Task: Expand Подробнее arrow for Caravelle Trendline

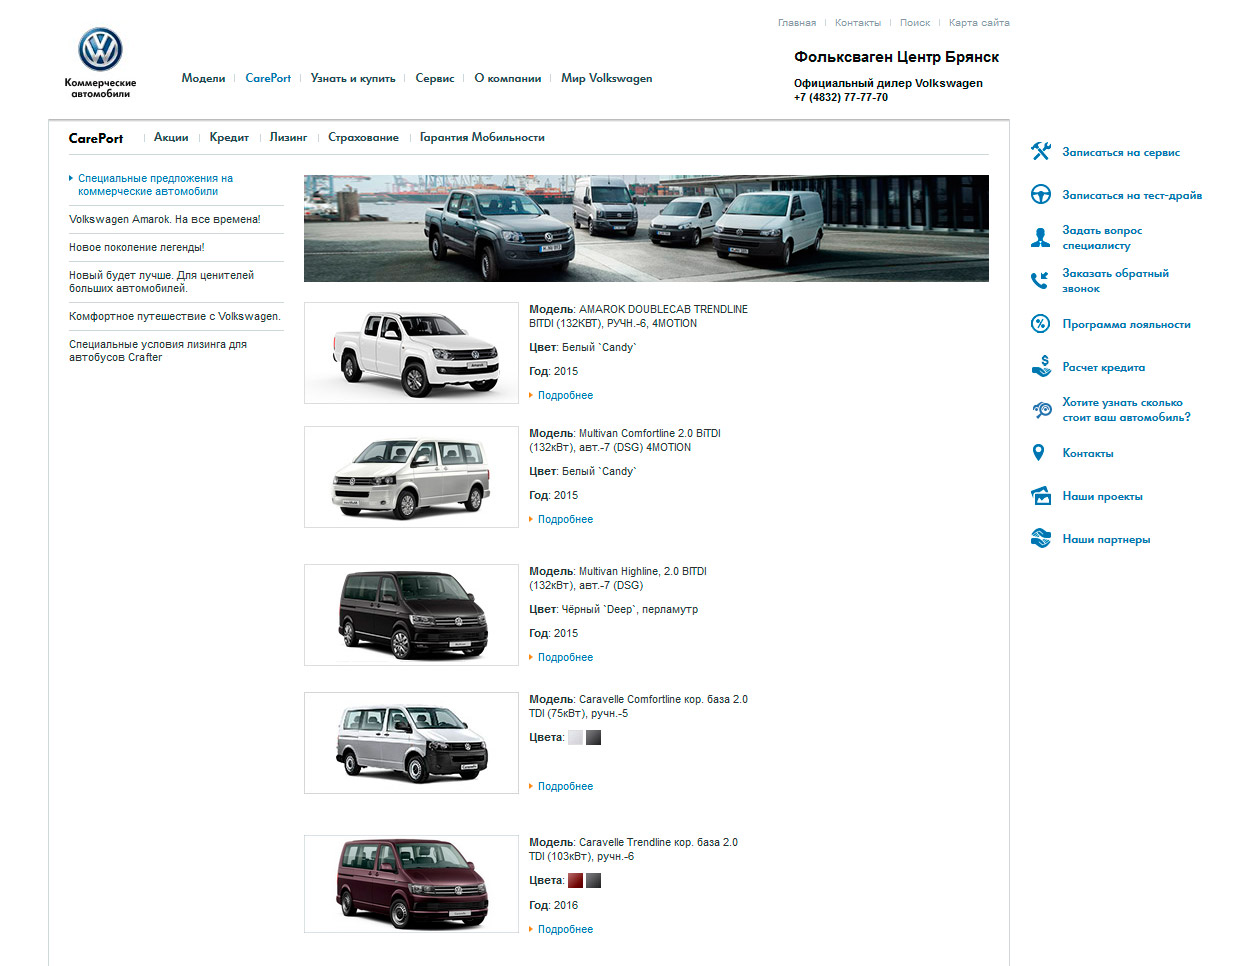Action: coord(531,930)
